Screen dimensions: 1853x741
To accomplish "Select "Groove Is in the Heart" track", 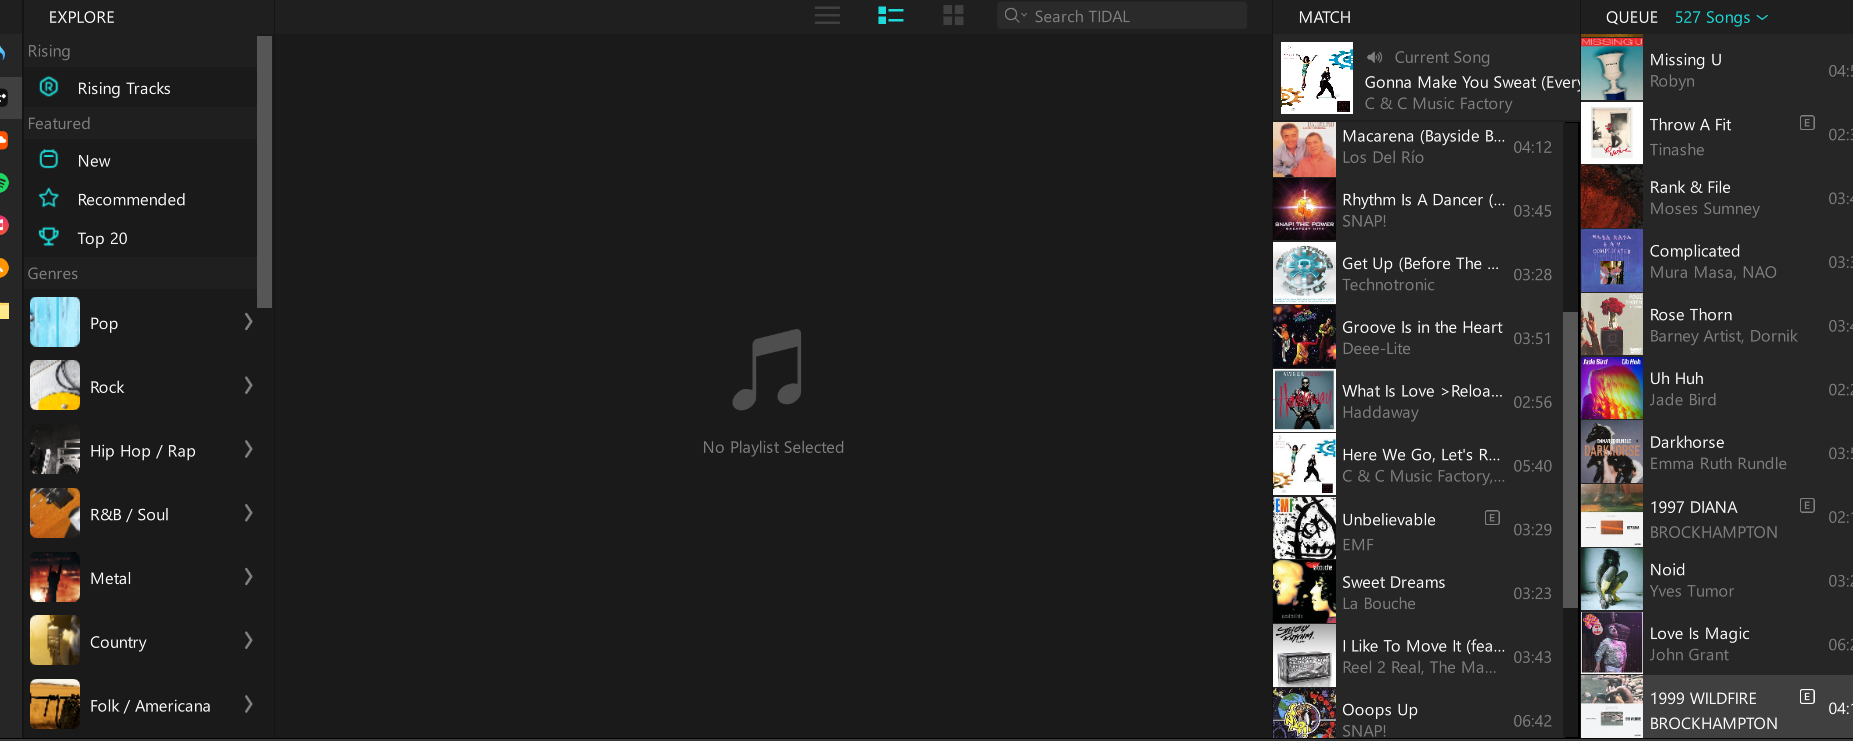I will pyautogui.click(x=1417, y=337).
